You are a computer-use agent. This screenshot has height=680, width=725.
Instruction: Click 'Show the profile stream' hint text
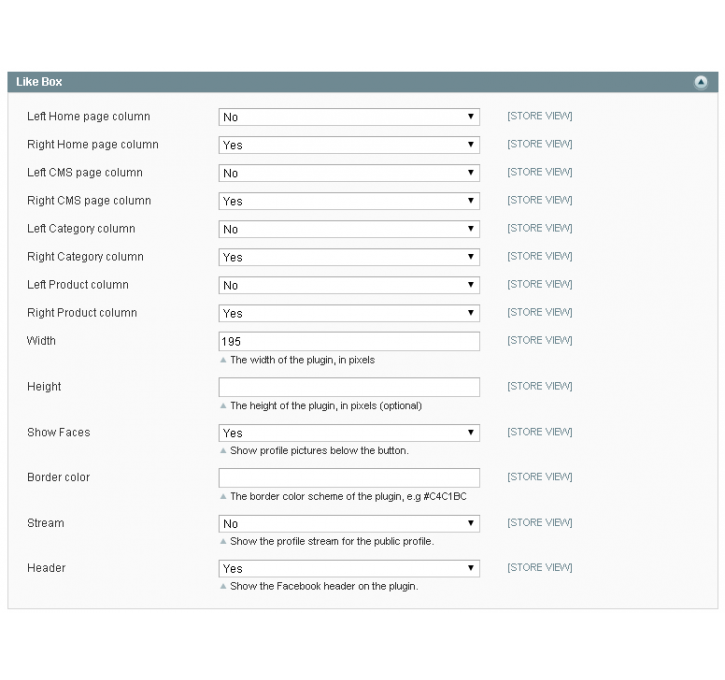[x=332, y=541]
